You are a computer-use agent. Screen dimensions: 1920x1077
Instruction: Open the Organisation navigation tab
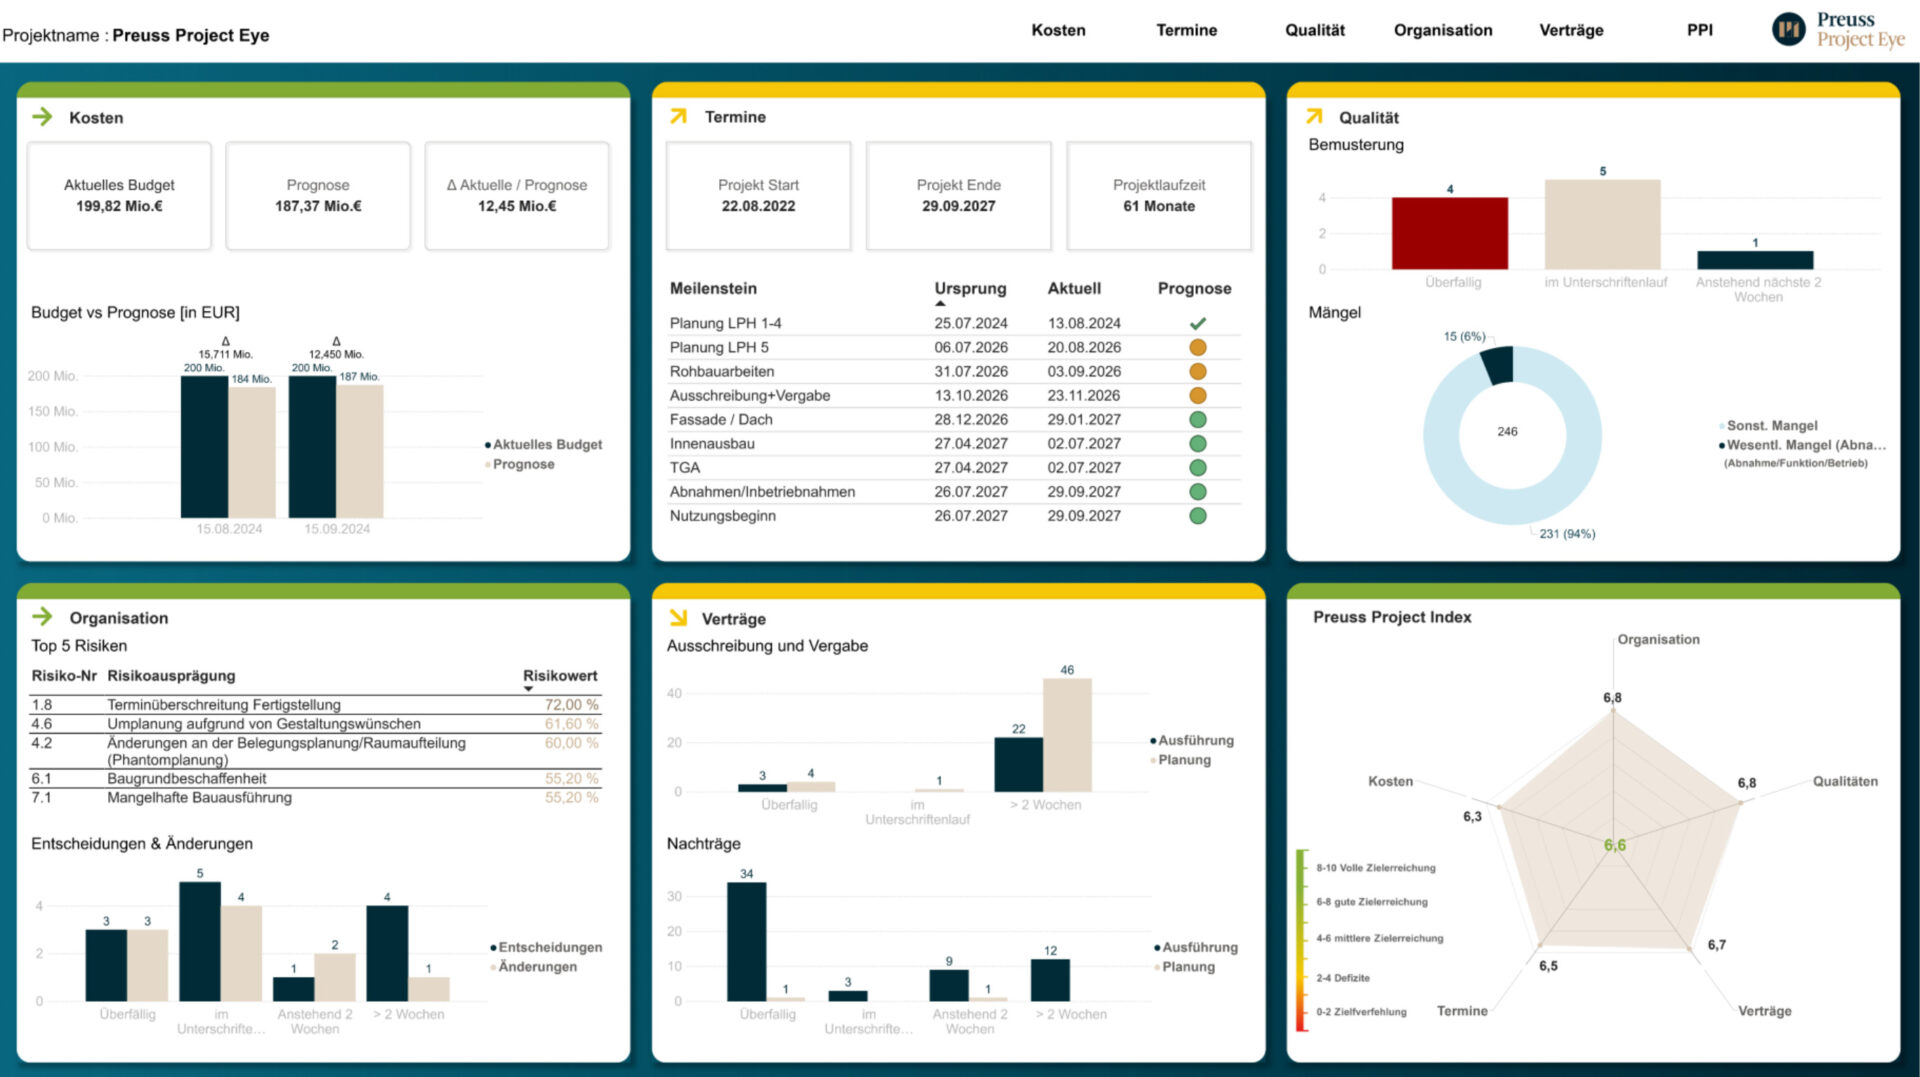(1443, 30)
